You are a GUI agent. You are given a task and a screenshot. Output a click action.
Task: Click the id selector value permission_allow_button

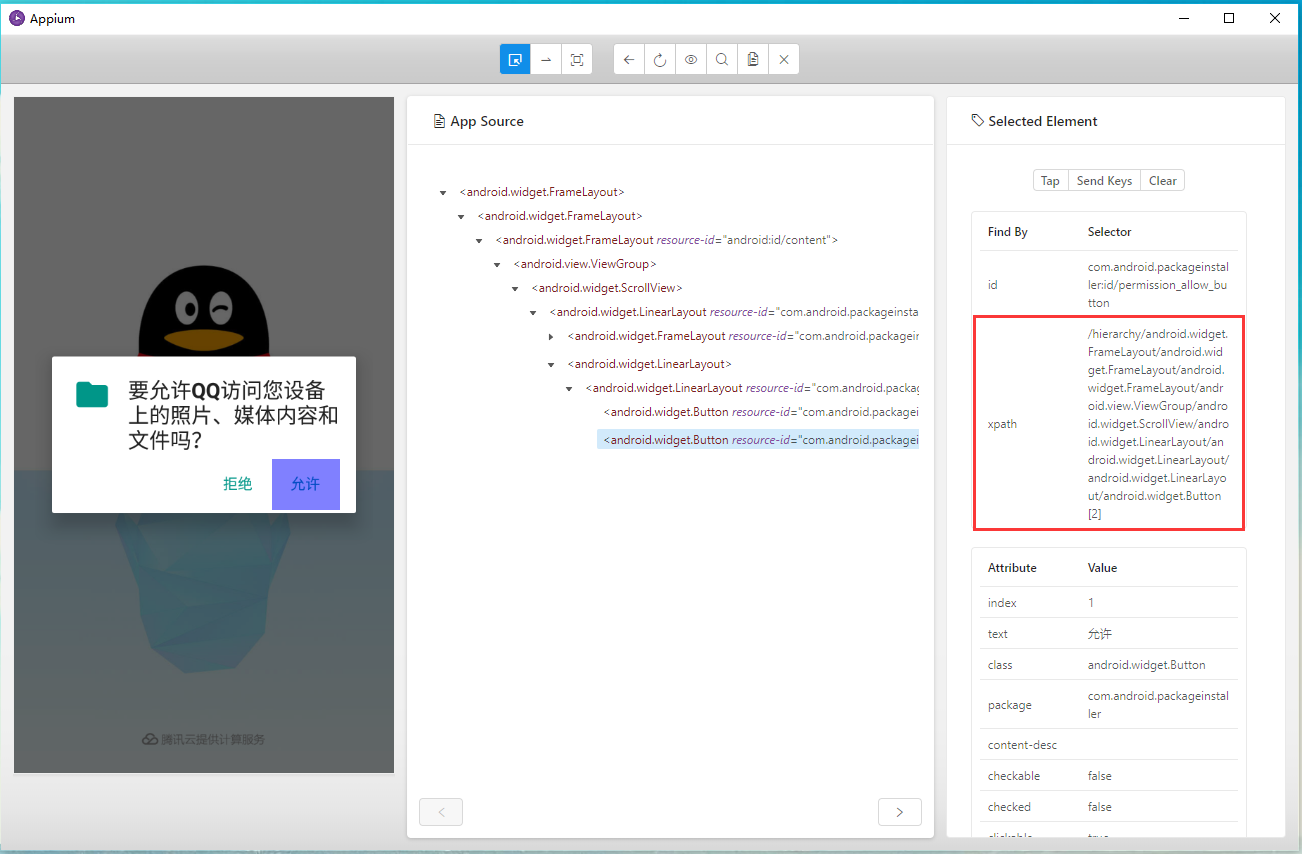1158,285
